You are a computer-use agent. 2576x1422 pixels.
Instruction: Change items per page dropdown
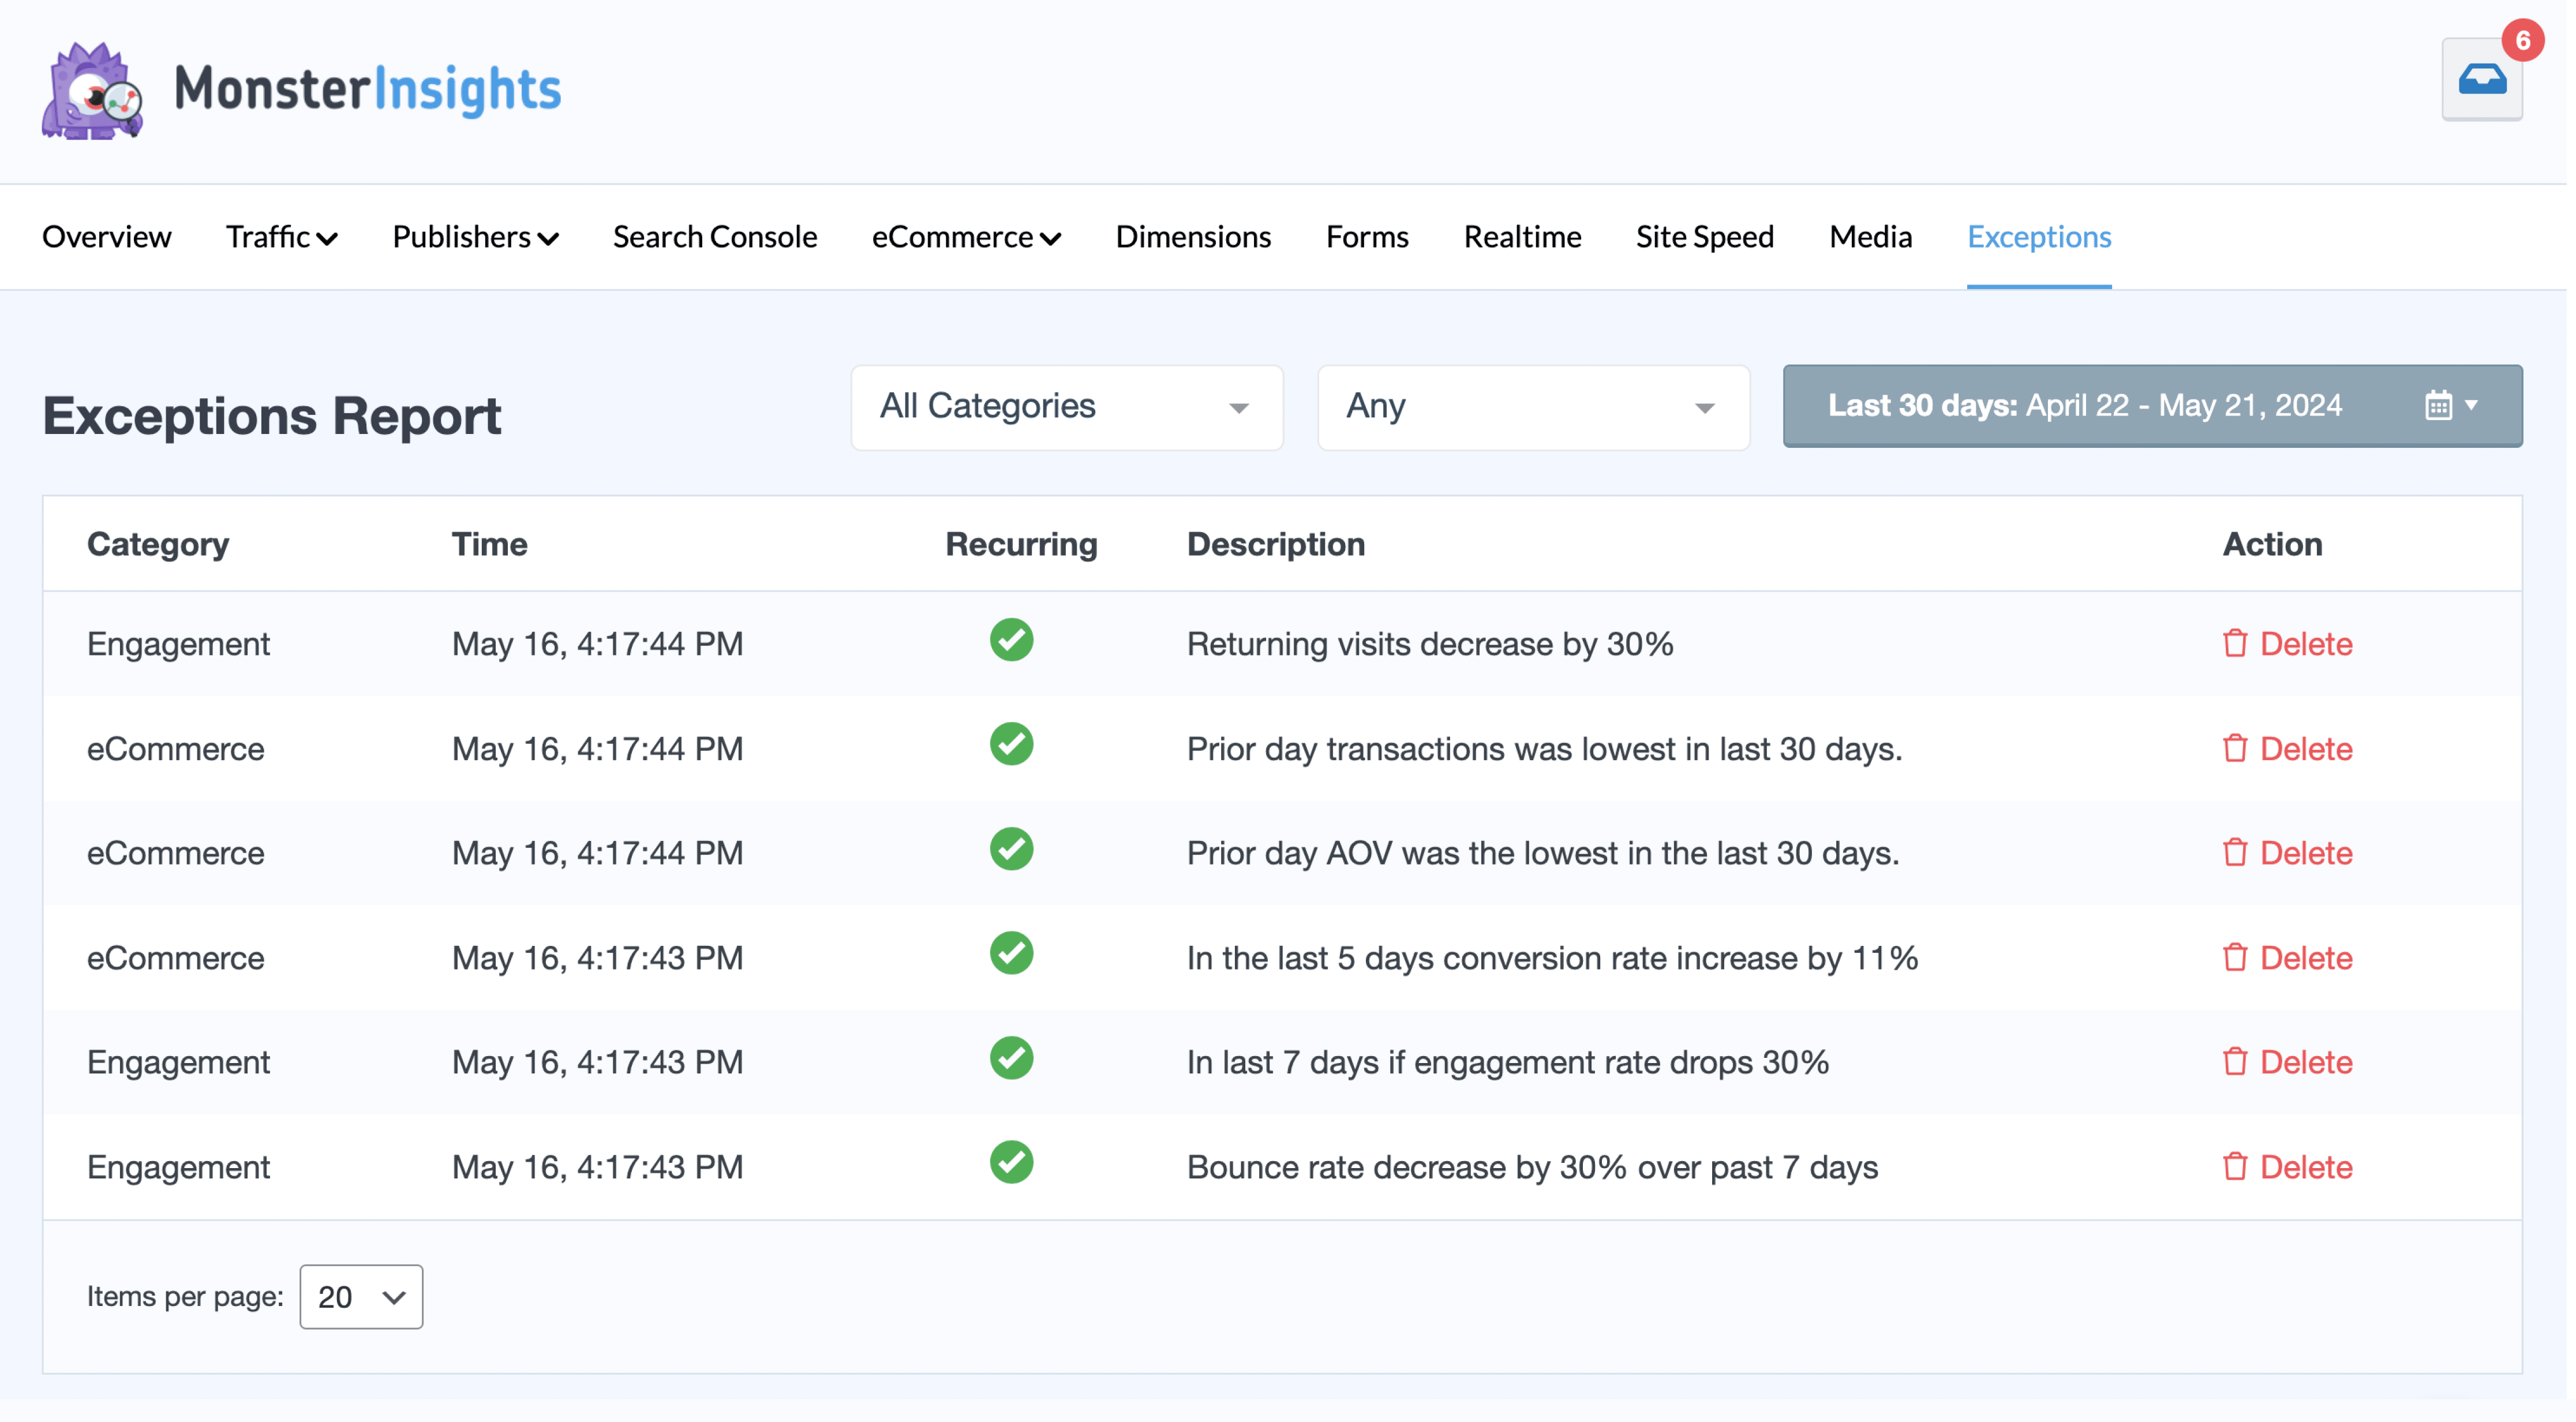361,1296
